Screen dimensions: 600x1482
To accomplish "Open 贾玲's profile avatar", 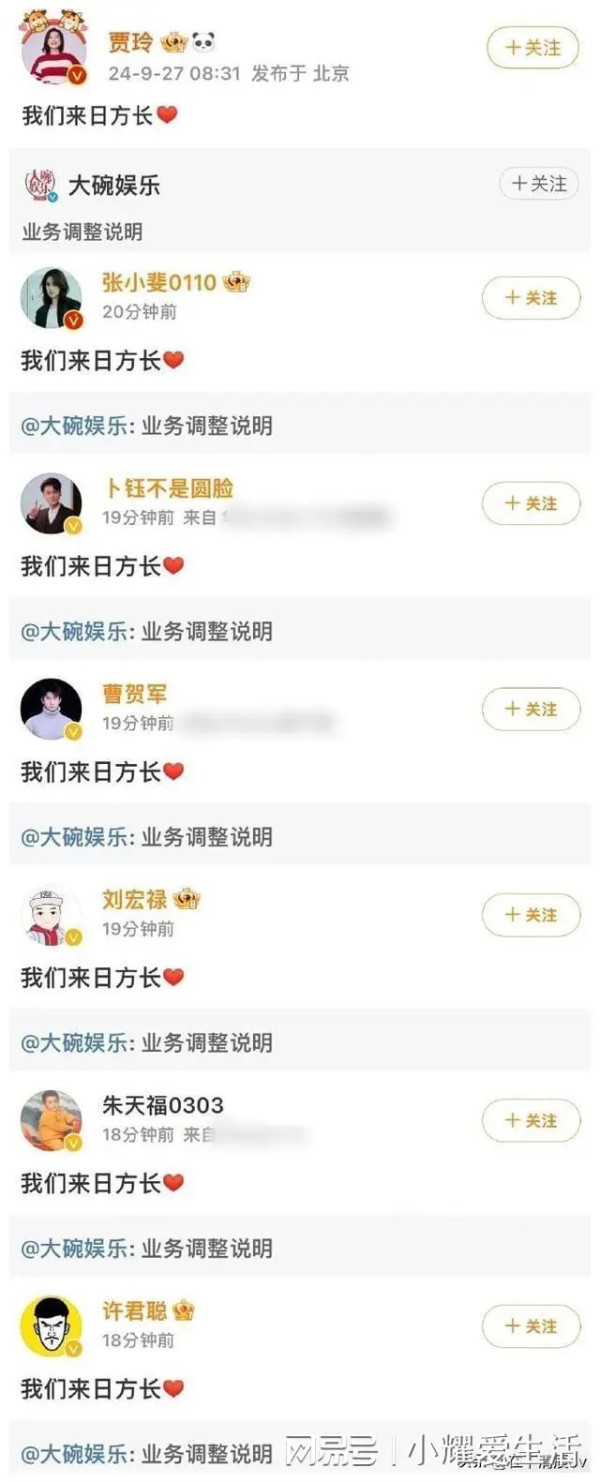I will click(53, 50).
